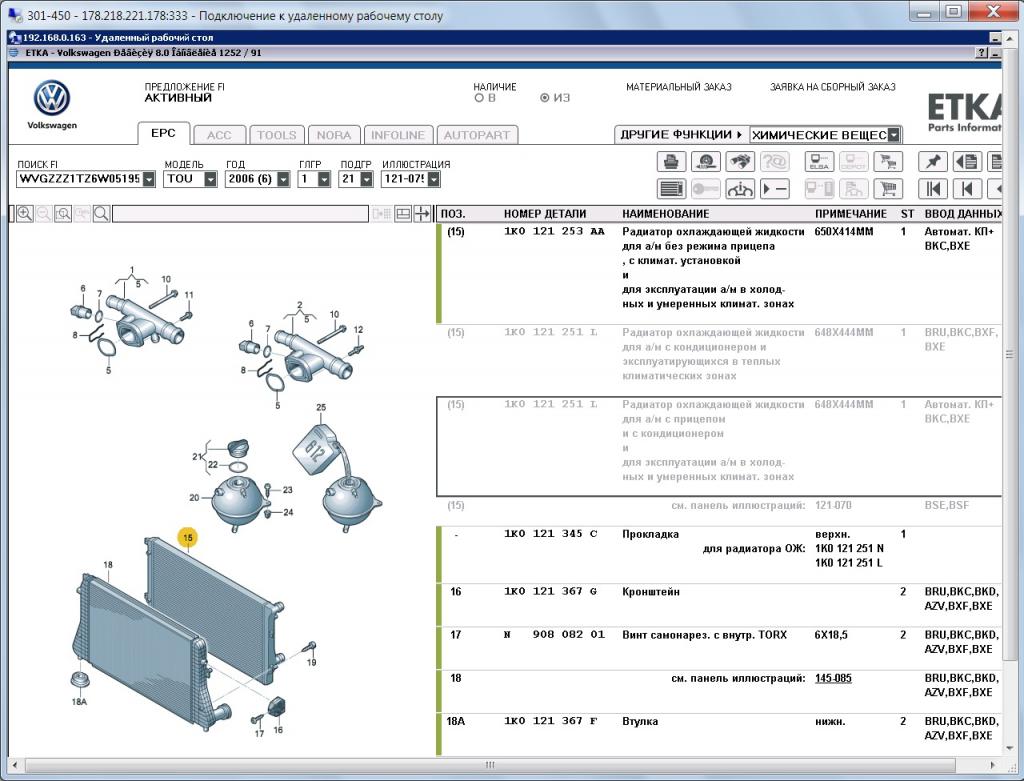Click the greyed-out question-at icon
The image size is (1024, 781).
pos(775,161)
